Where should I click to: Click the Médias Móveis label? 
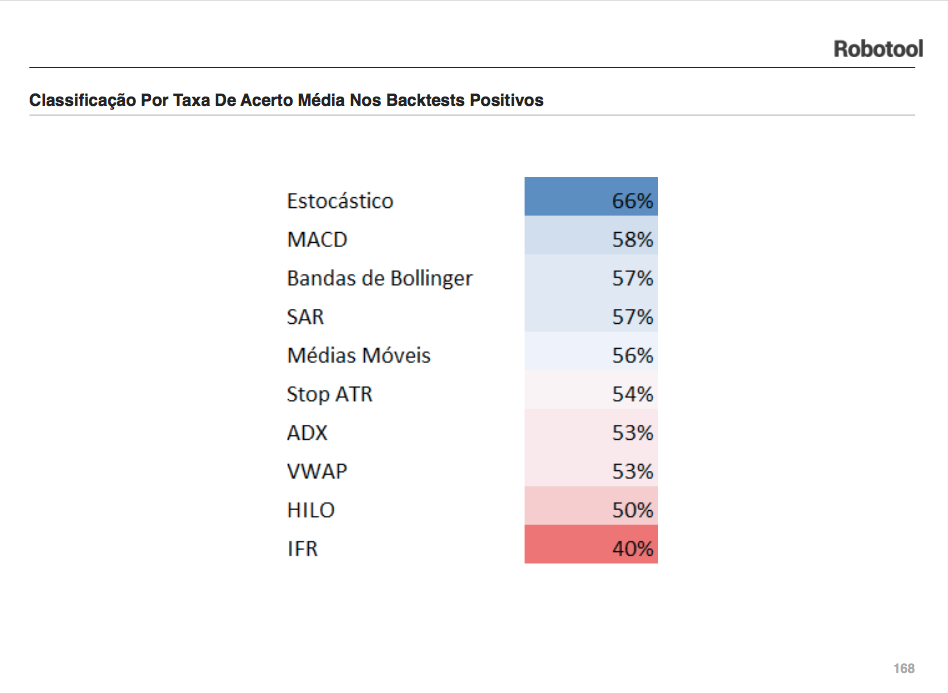point(358,356)
